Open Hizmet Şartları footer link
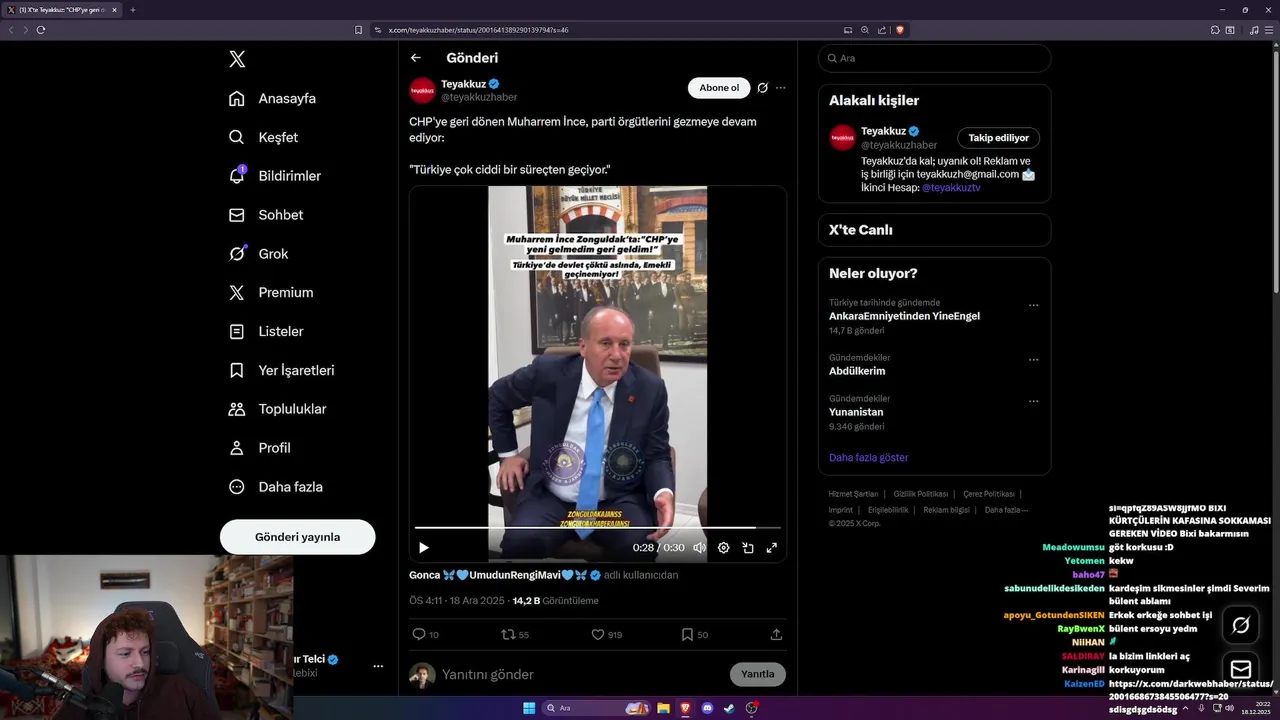Screen dimensions: 1280x720 [x=853, y=494]
